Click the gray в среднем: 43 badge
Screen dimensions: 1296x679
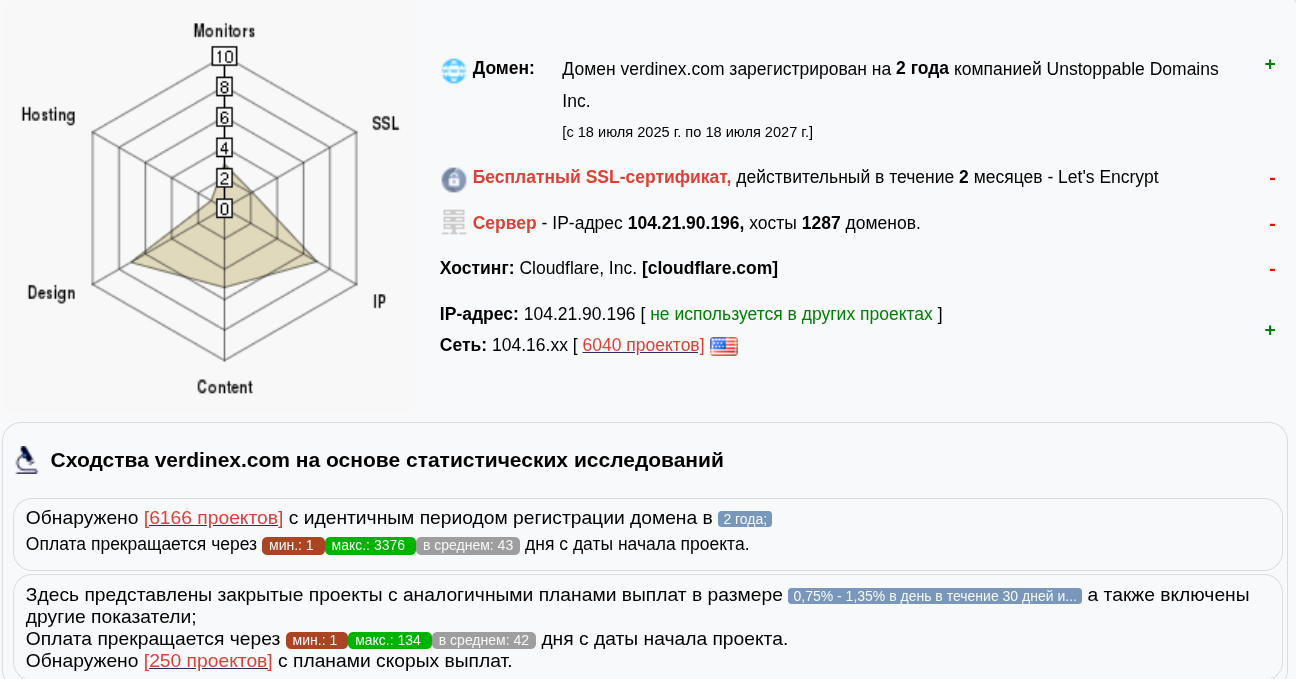click(x=469, y=546)
